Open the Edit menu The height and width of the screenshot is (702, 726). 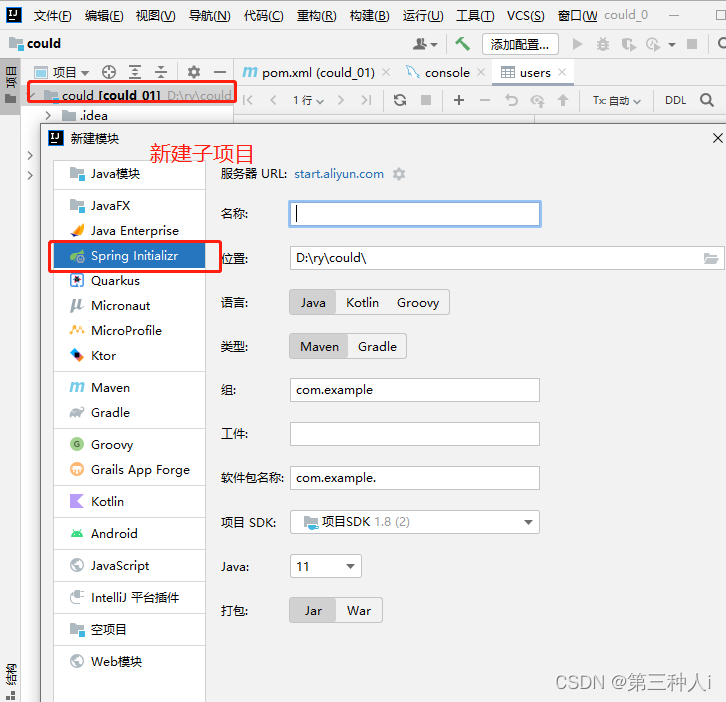(104, 16)
